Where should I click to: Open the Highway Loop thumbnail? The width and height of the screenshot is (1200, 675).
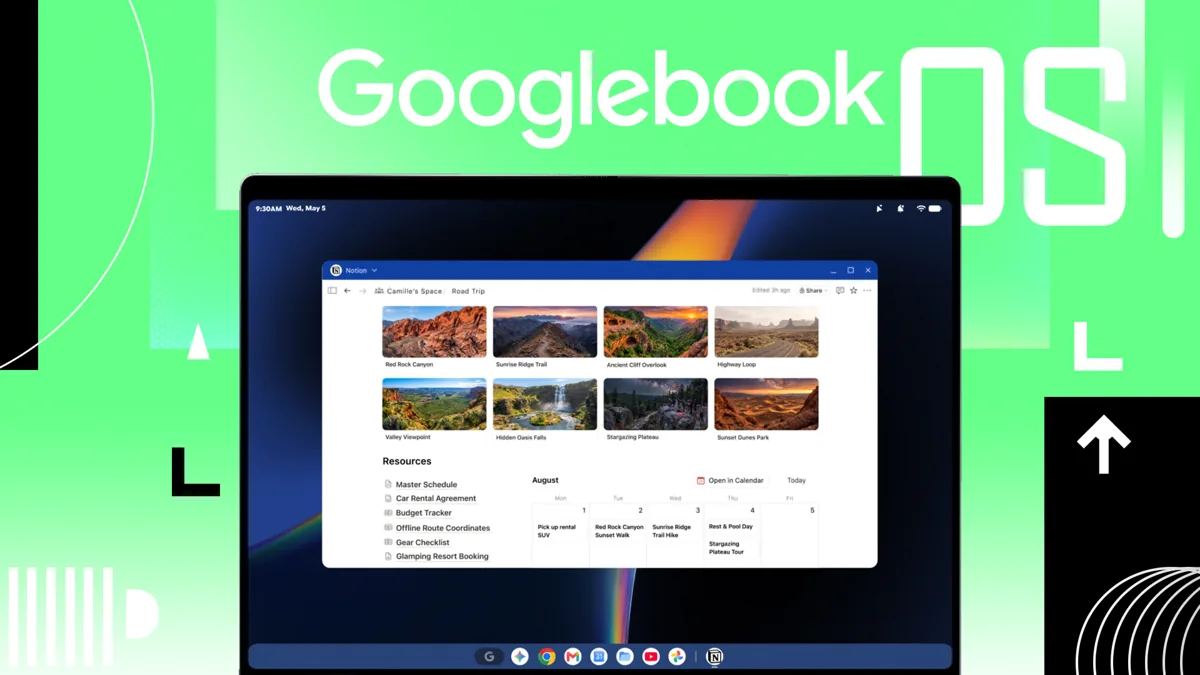click(x=767, y=332)
